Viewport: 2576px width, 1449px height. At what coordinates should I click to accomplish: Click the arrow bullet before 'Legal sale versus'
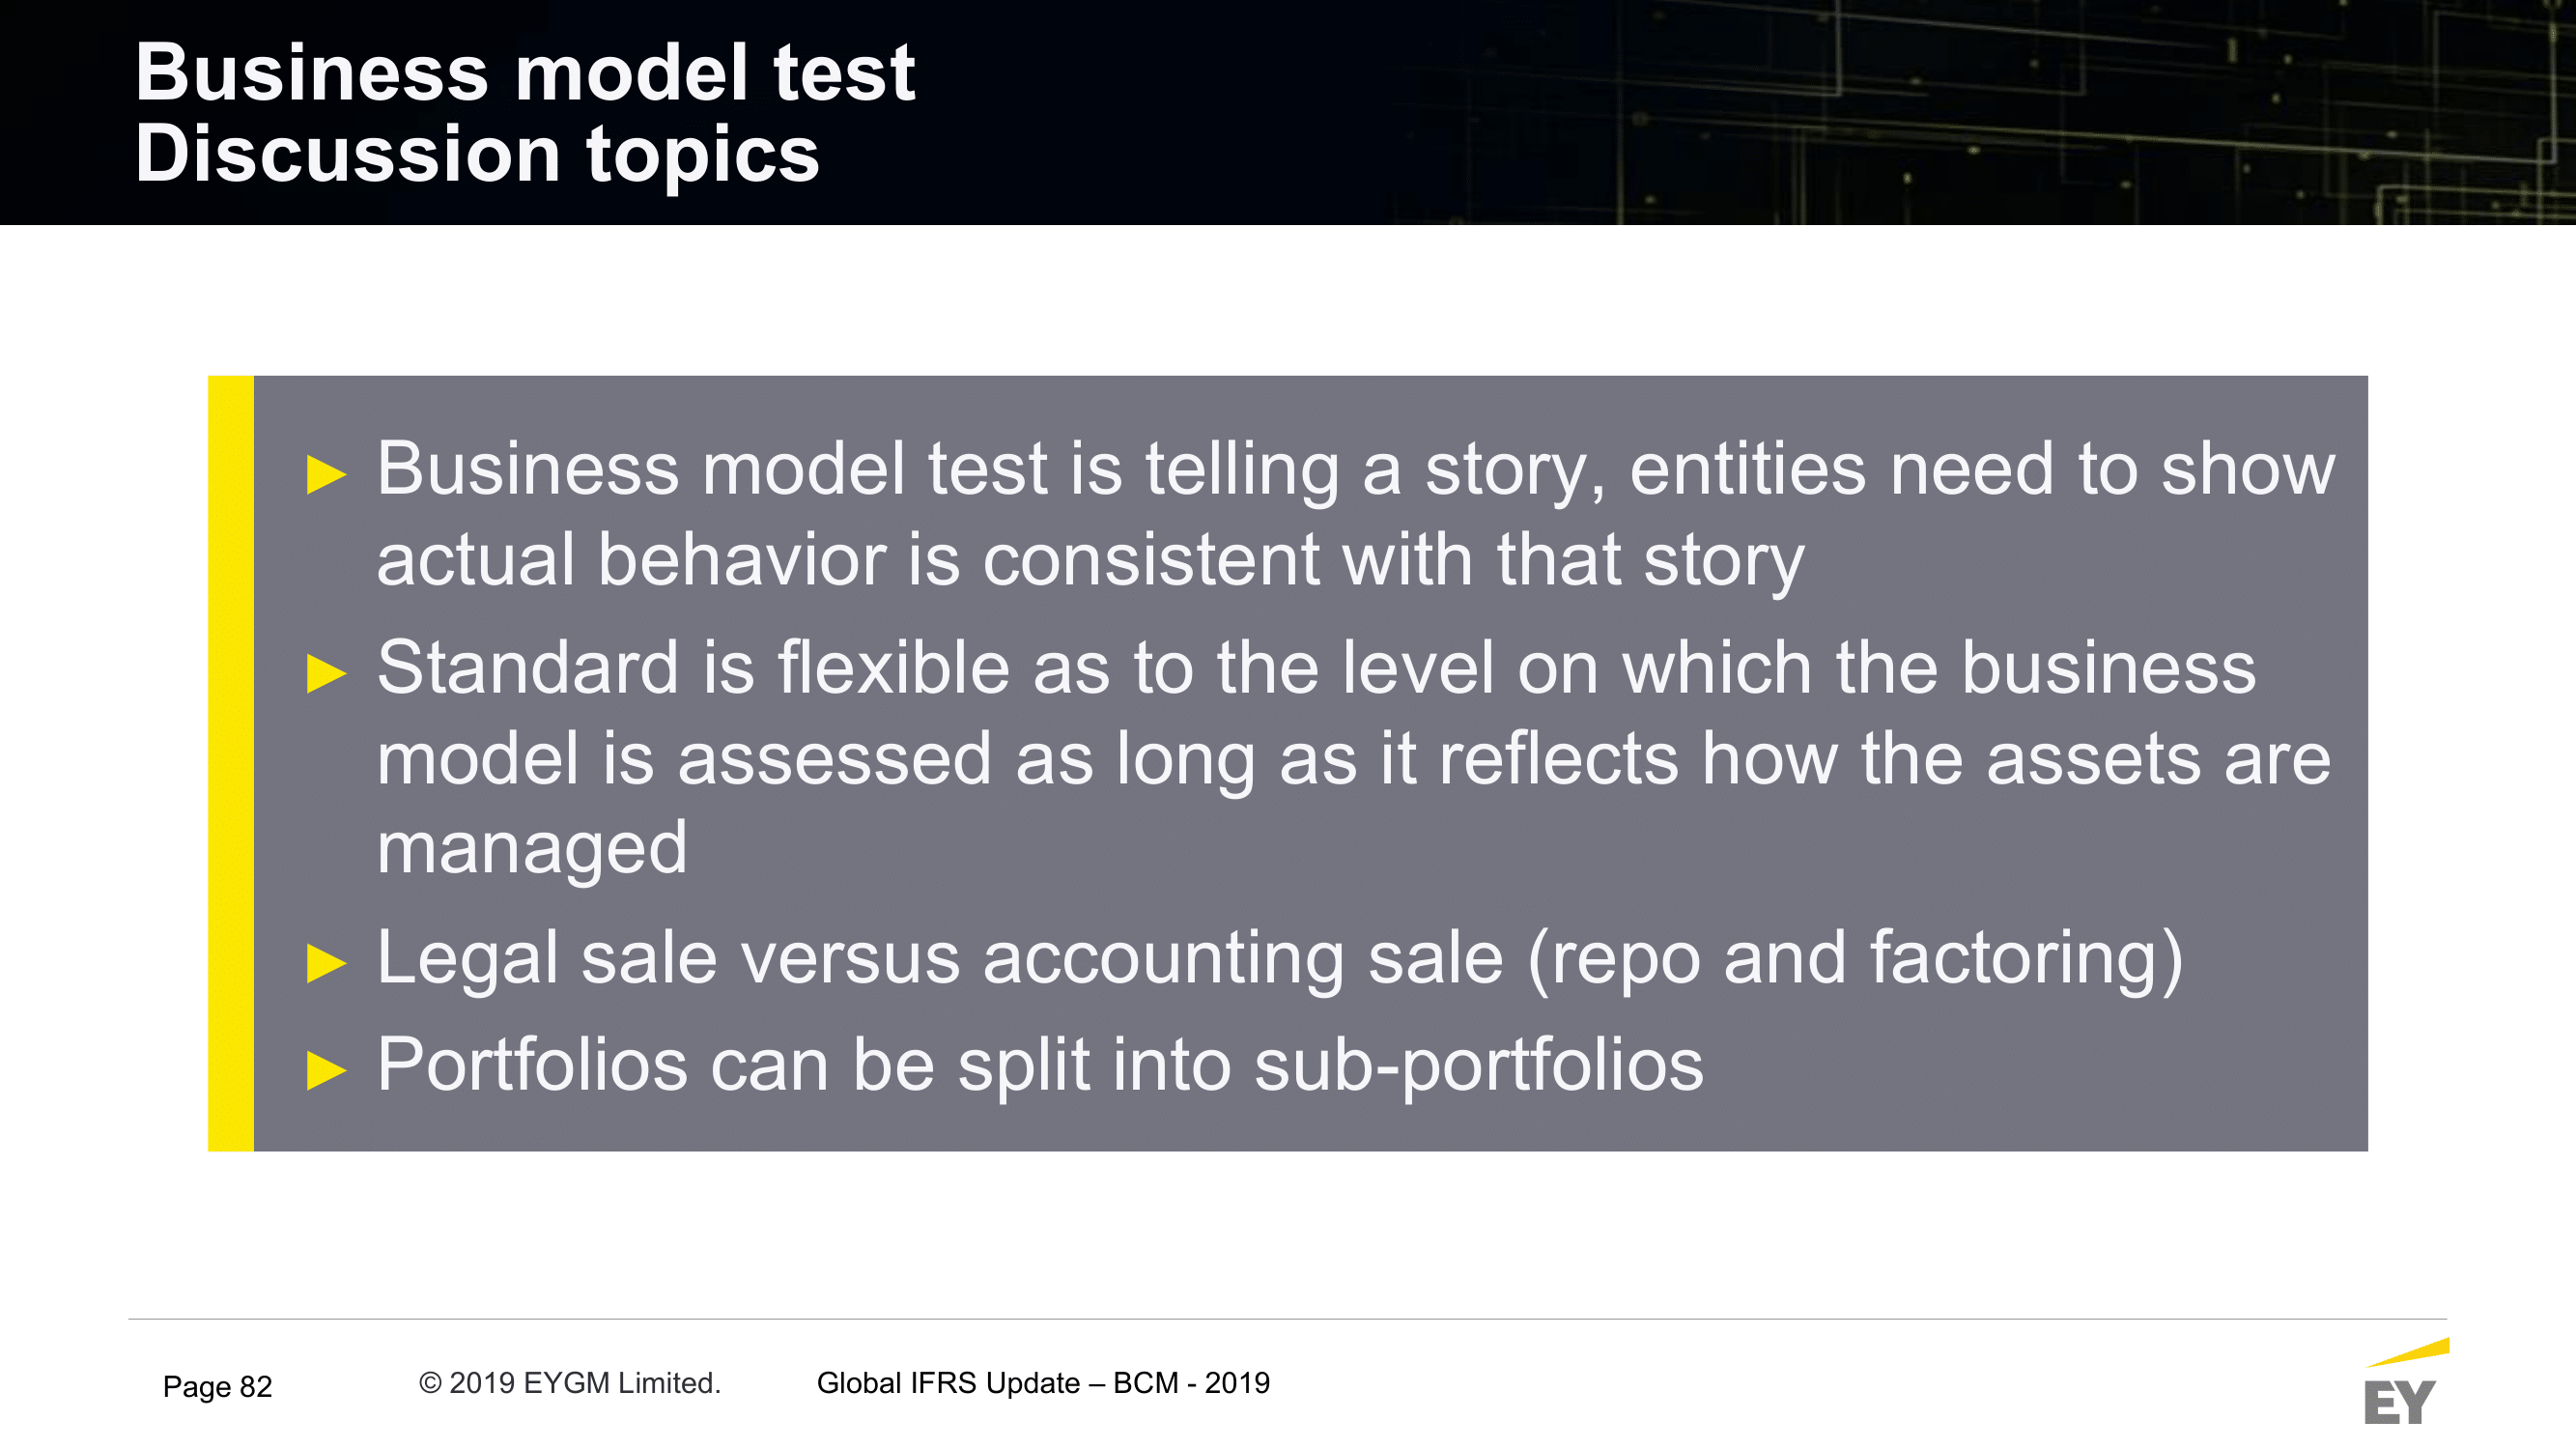[x=326, y=963]
